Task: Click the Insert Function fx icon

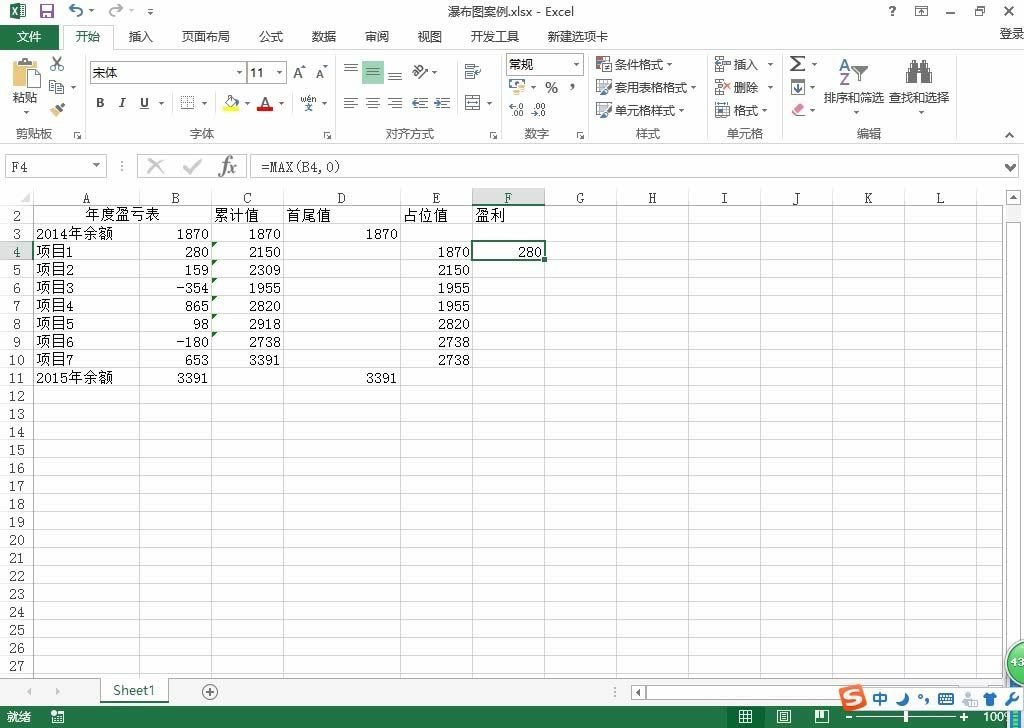Action: 227,166
